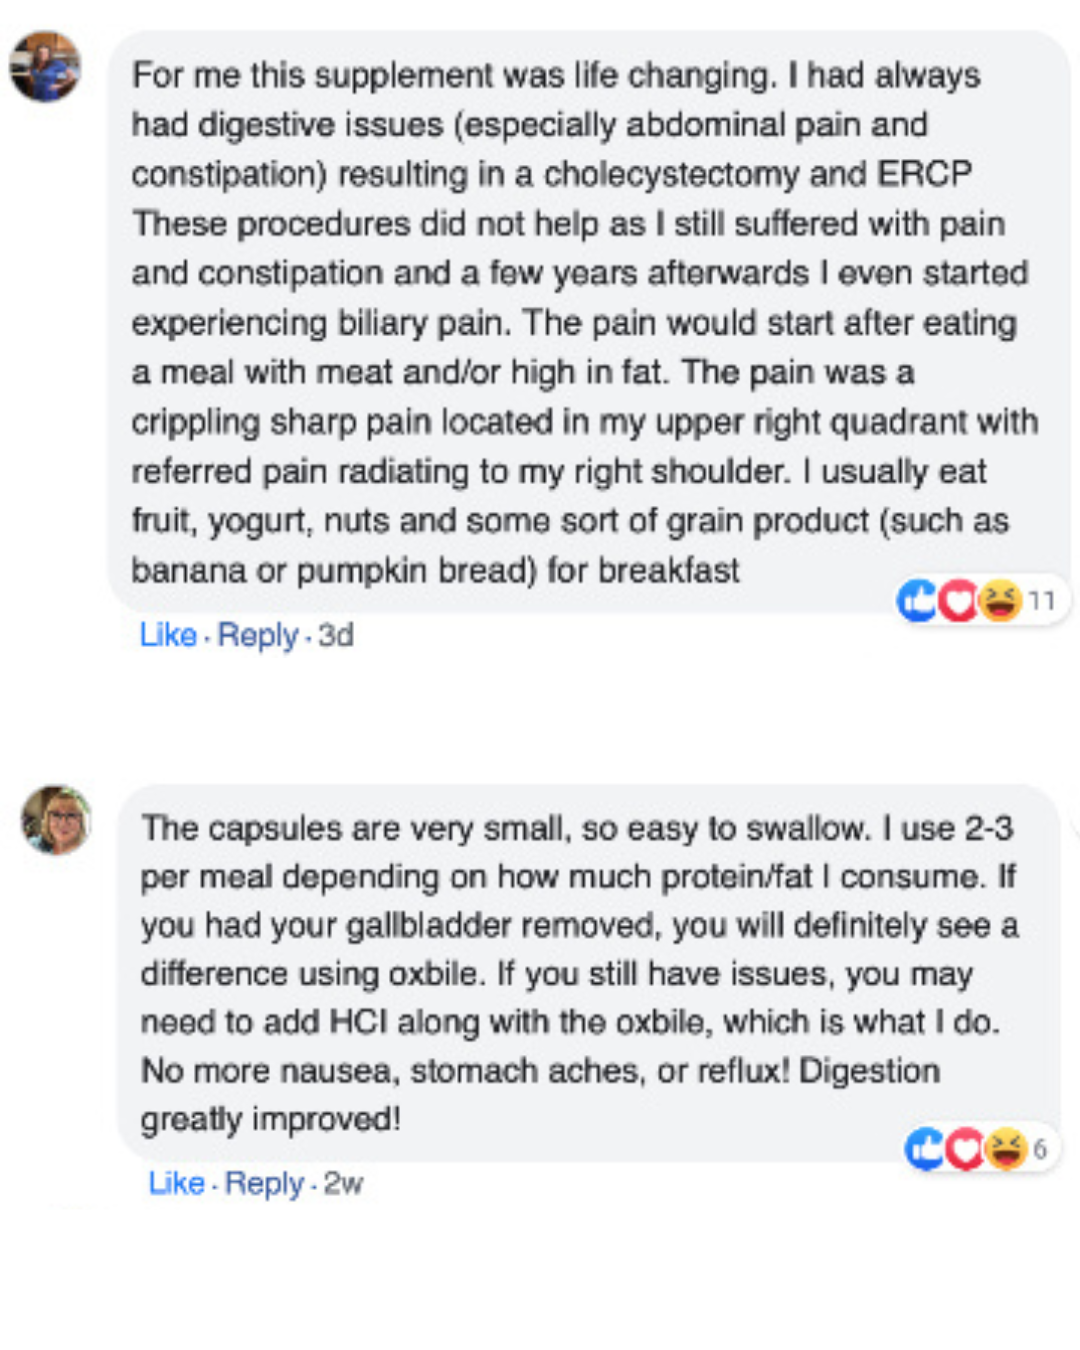Open the 3d timestamp link
Image resolution: width=1080 pixels, height=1350 pixels.
(x=336, y=635)
